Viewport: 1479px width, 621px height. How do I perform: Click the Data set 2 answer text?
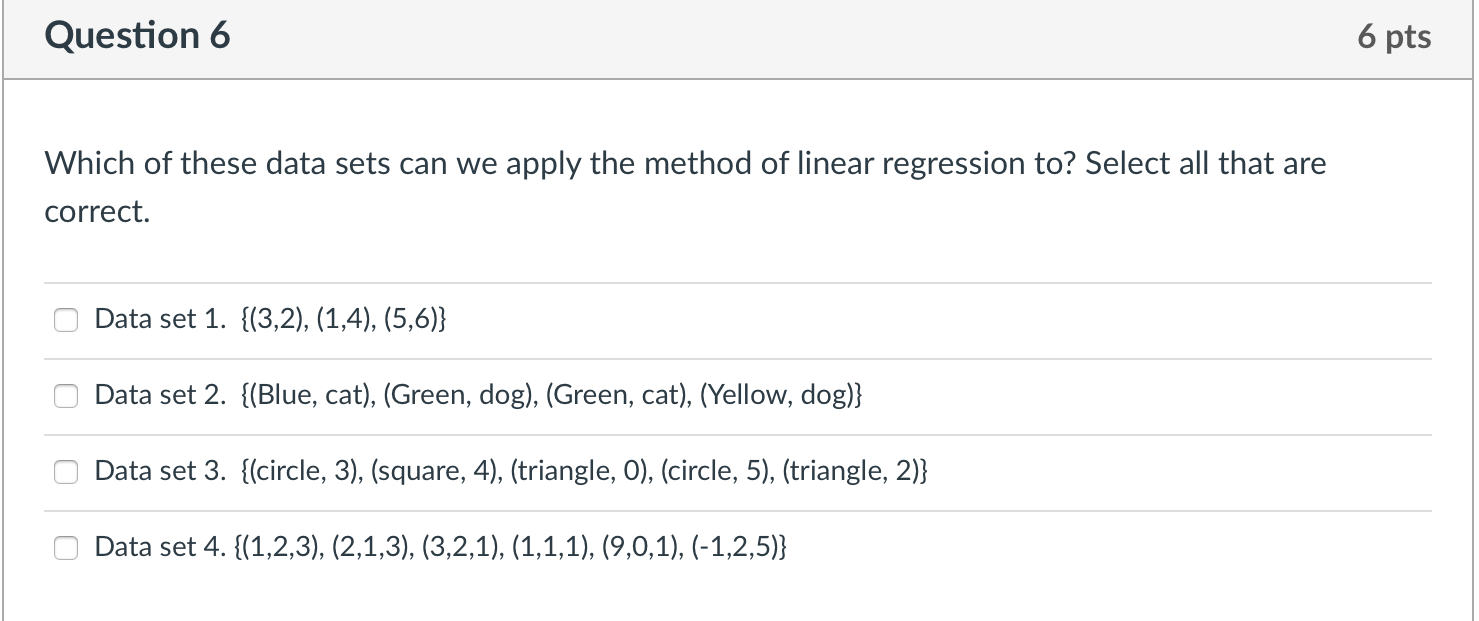pyautogui.click(x=476, y=396)
